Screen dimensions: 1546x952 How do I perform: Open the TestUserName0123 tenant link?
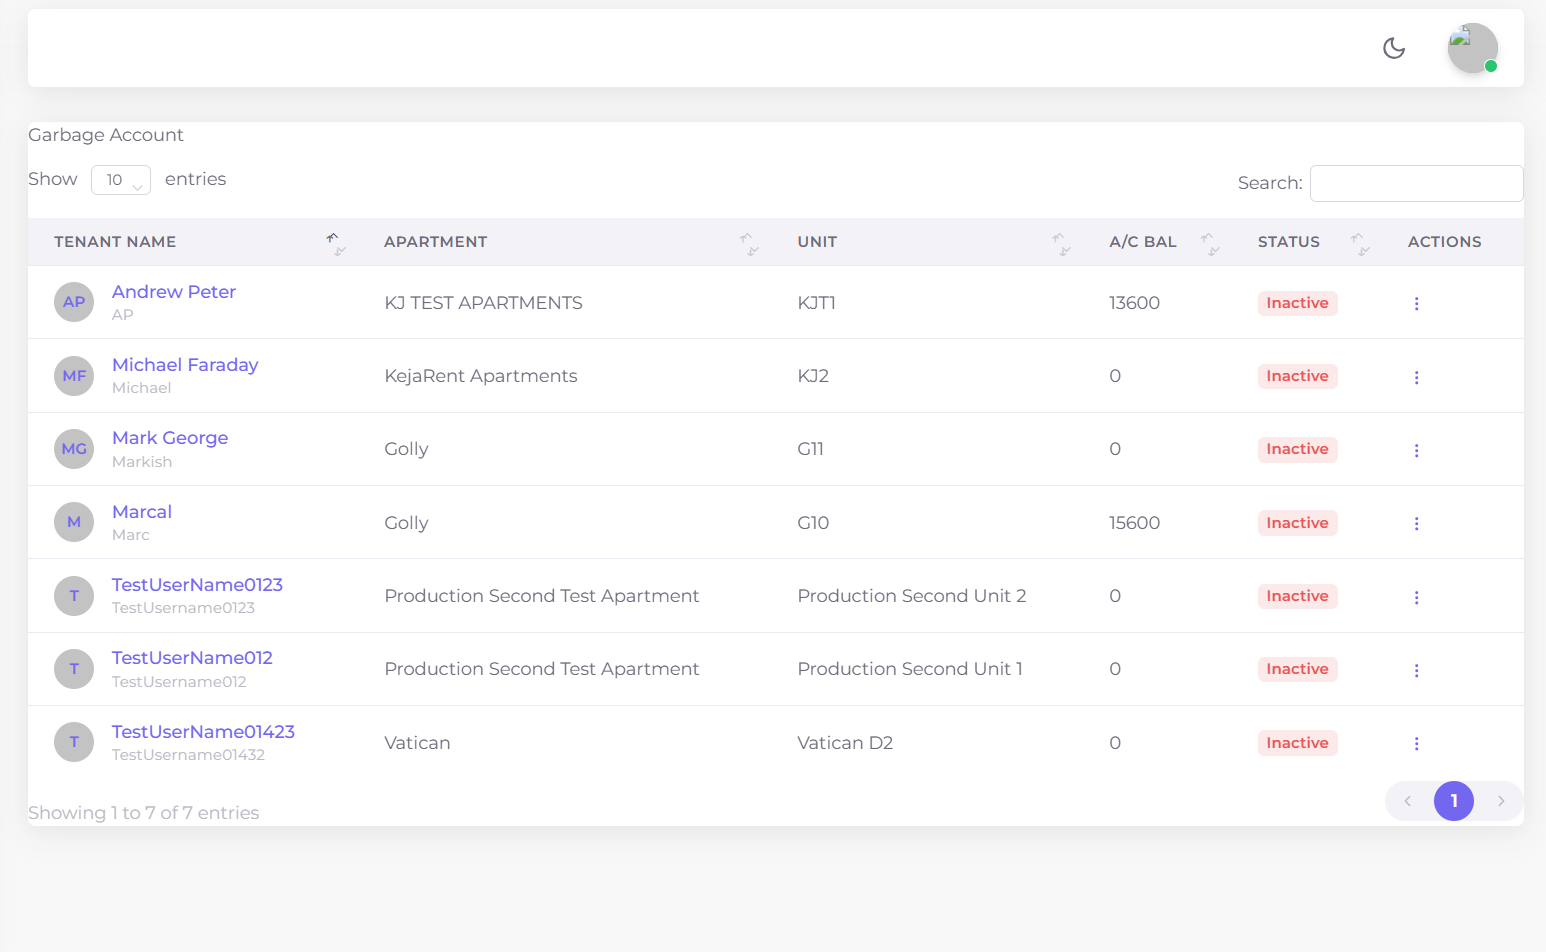[x=197, y=585]
